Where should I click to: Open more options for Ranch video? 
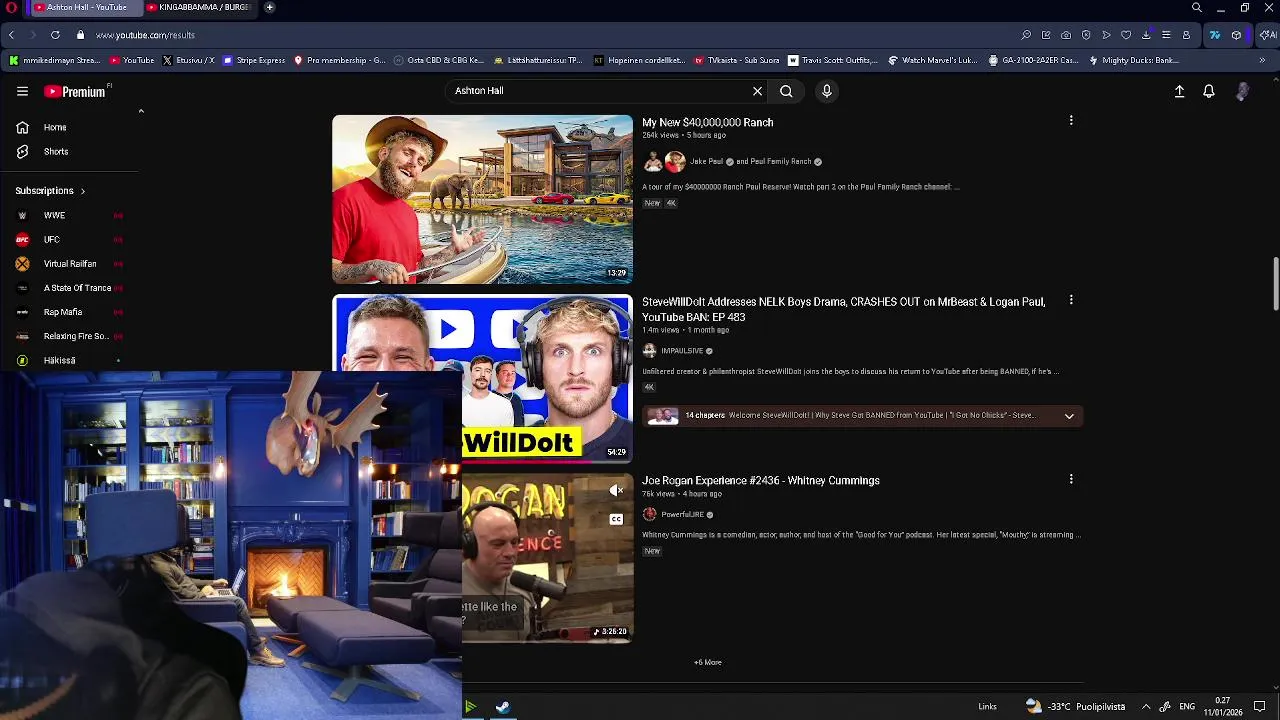1071,121
